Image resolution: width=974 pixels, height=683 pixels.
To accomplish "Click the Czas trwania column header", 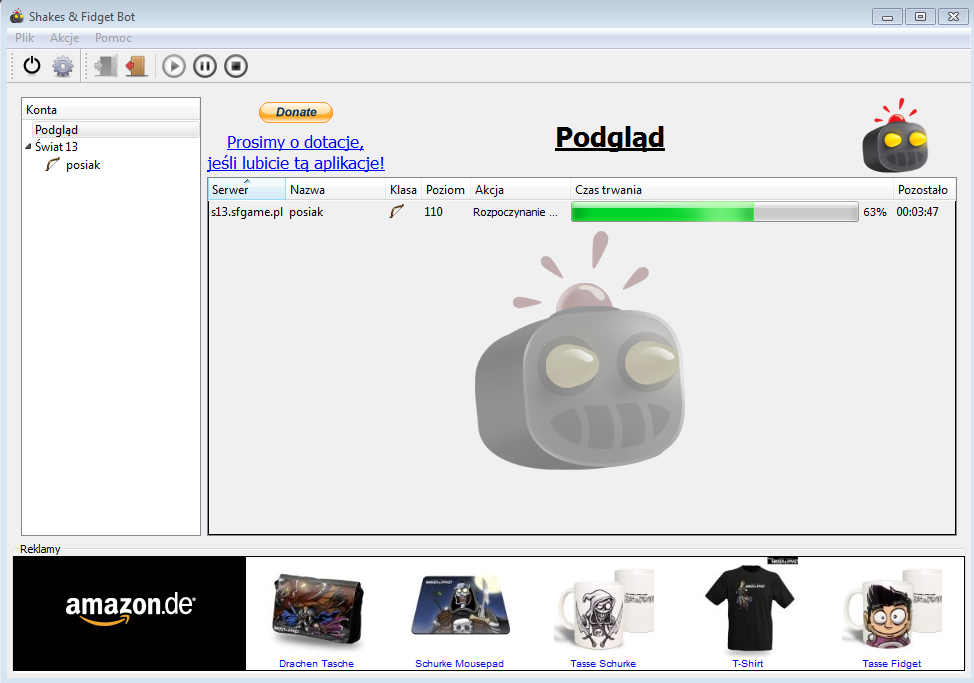I will pyautogui.click(x=732, y=189).
